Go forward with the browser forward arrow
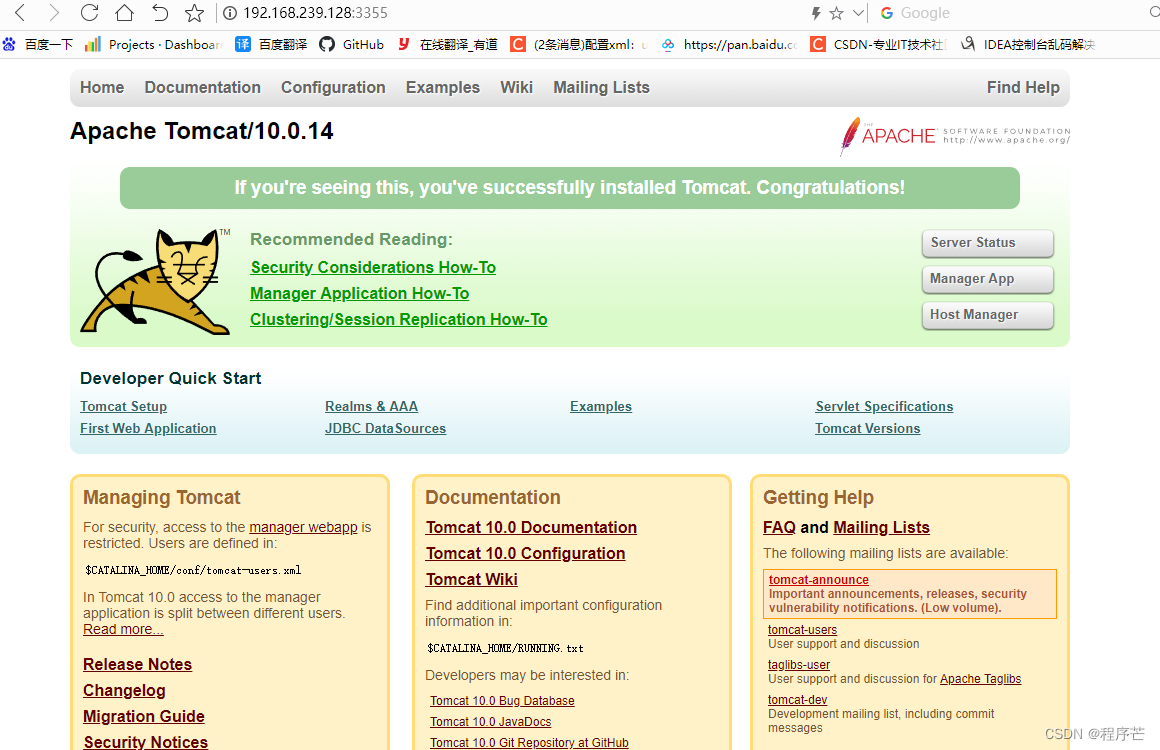Screen dimensions: 1160x750 (x=53, y=13)
